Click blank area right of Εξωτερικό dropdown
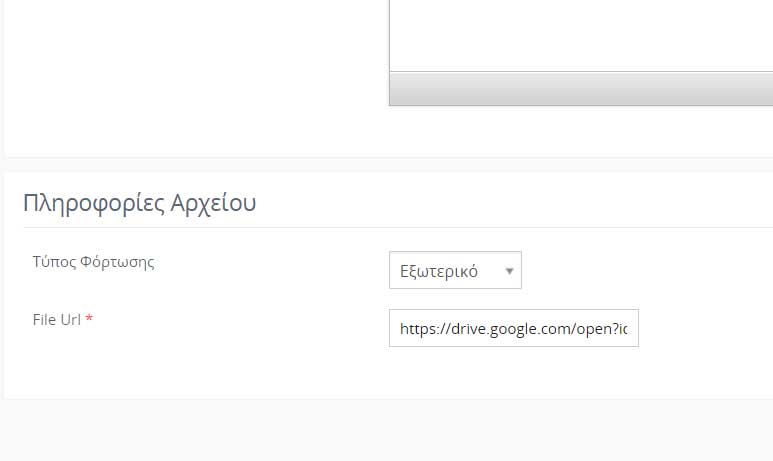The width and height of the screenshot is (773, 461). tap(646, 270)
